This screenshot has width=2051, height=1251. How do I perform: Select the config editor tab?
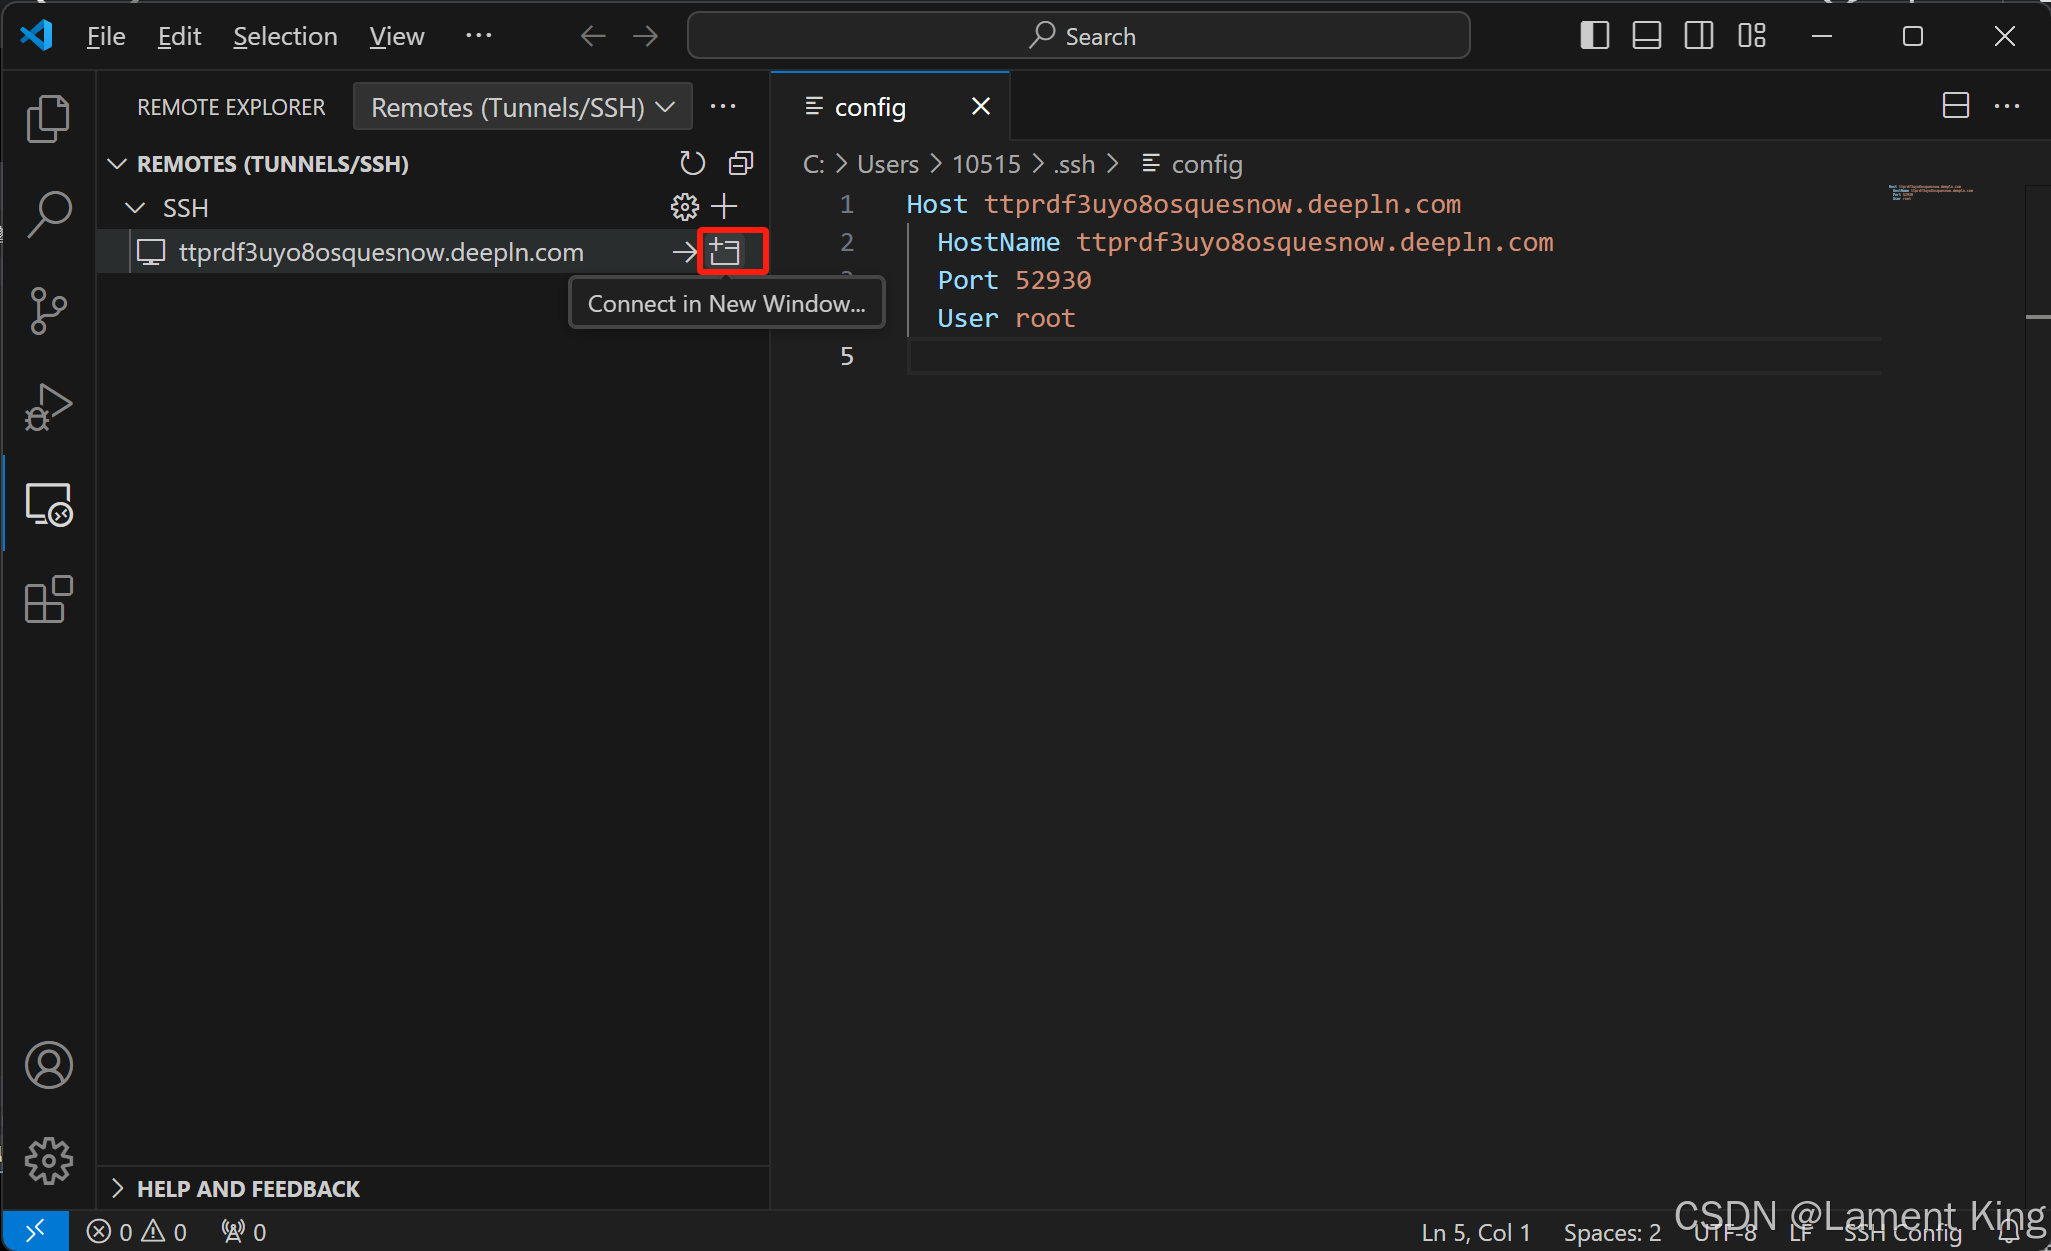(870, 107)
